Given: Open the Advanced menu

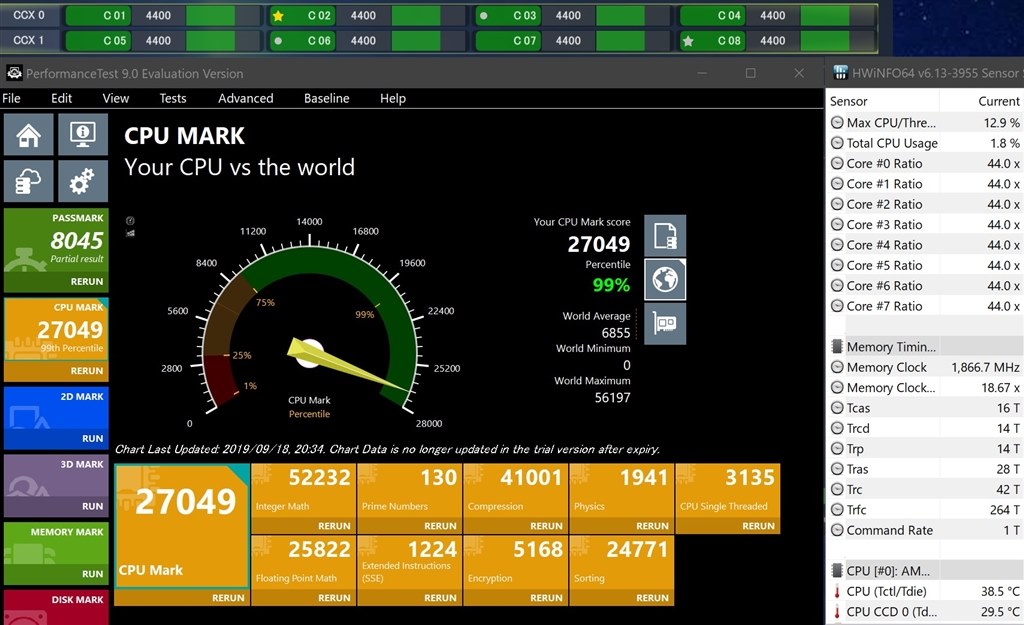Looking at the screenshot, I should pos(246,98).
